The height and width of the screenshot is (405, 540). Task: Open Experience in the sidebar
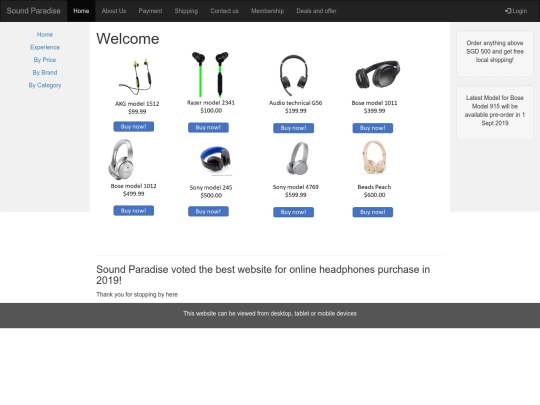45,47
